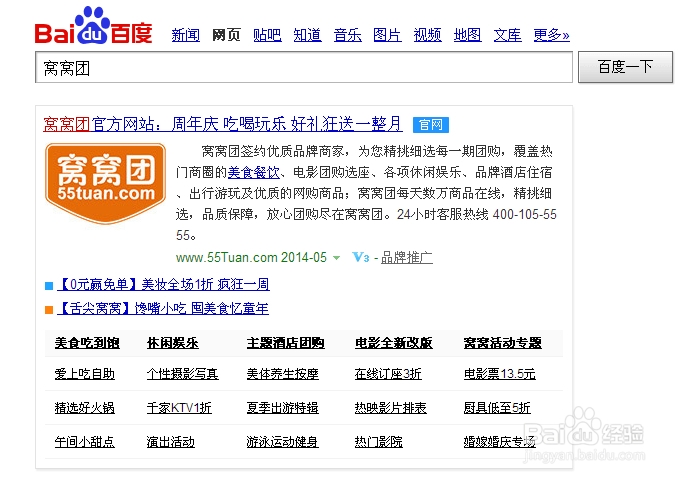Viewport: 683px width, 480px height.
Task: Open the 午间小甜点 link
Action: [85, 442]
